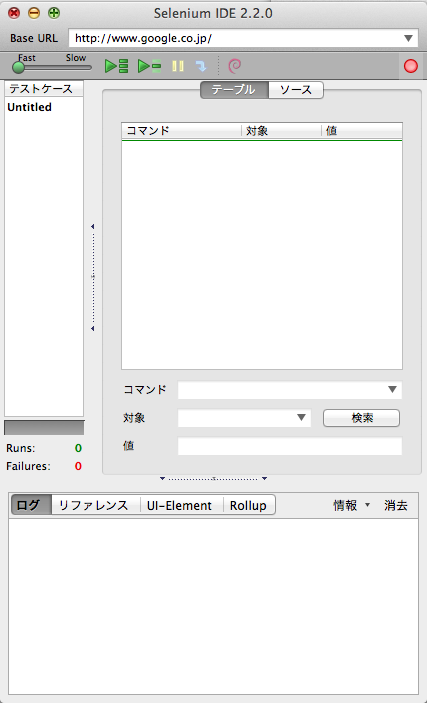Switch to the テーブル tab
The width and height of the screenshot is (427, 703).
click(x=234, y=90)
